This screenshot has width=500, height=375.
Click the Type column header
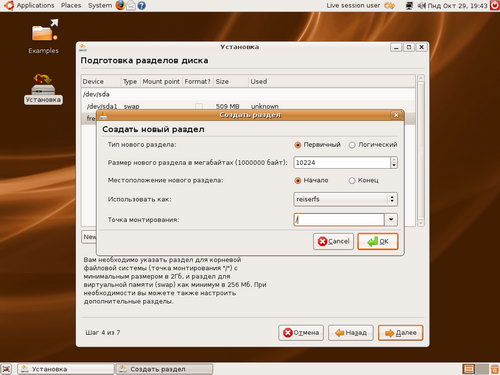(x=130, y=82)
